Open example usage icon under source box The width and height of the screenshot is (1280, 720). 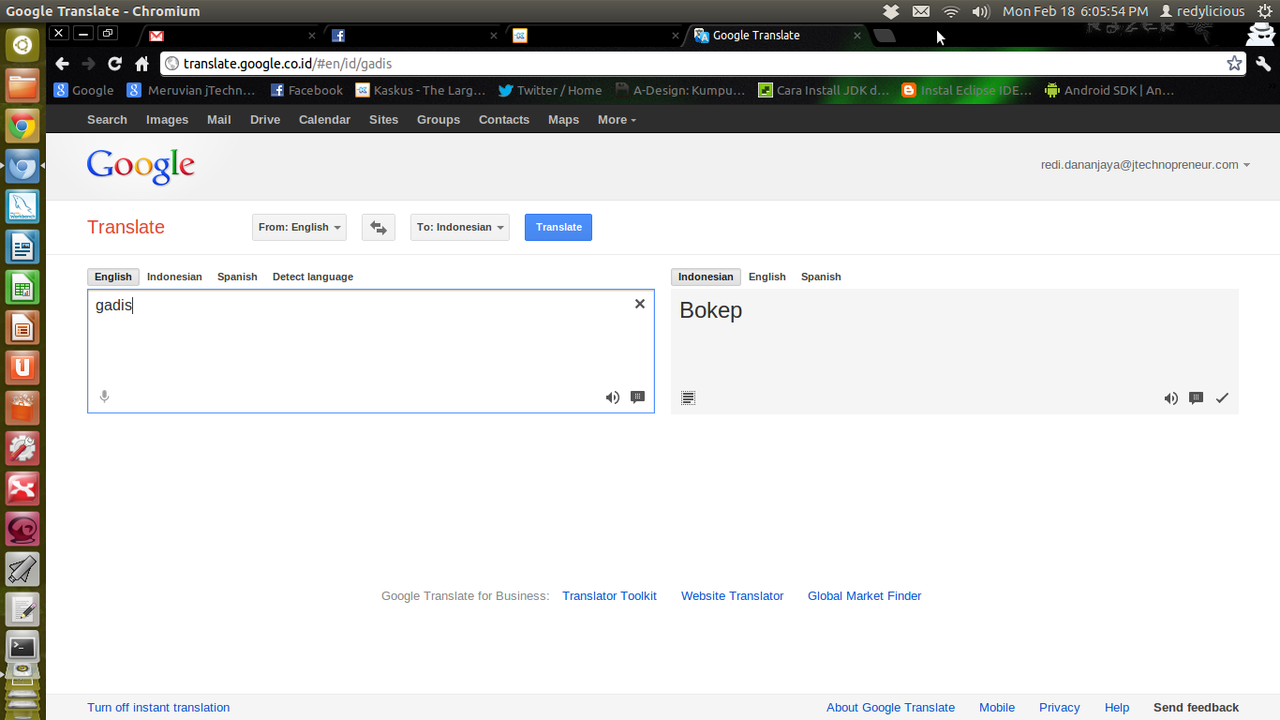pos(638,397)
